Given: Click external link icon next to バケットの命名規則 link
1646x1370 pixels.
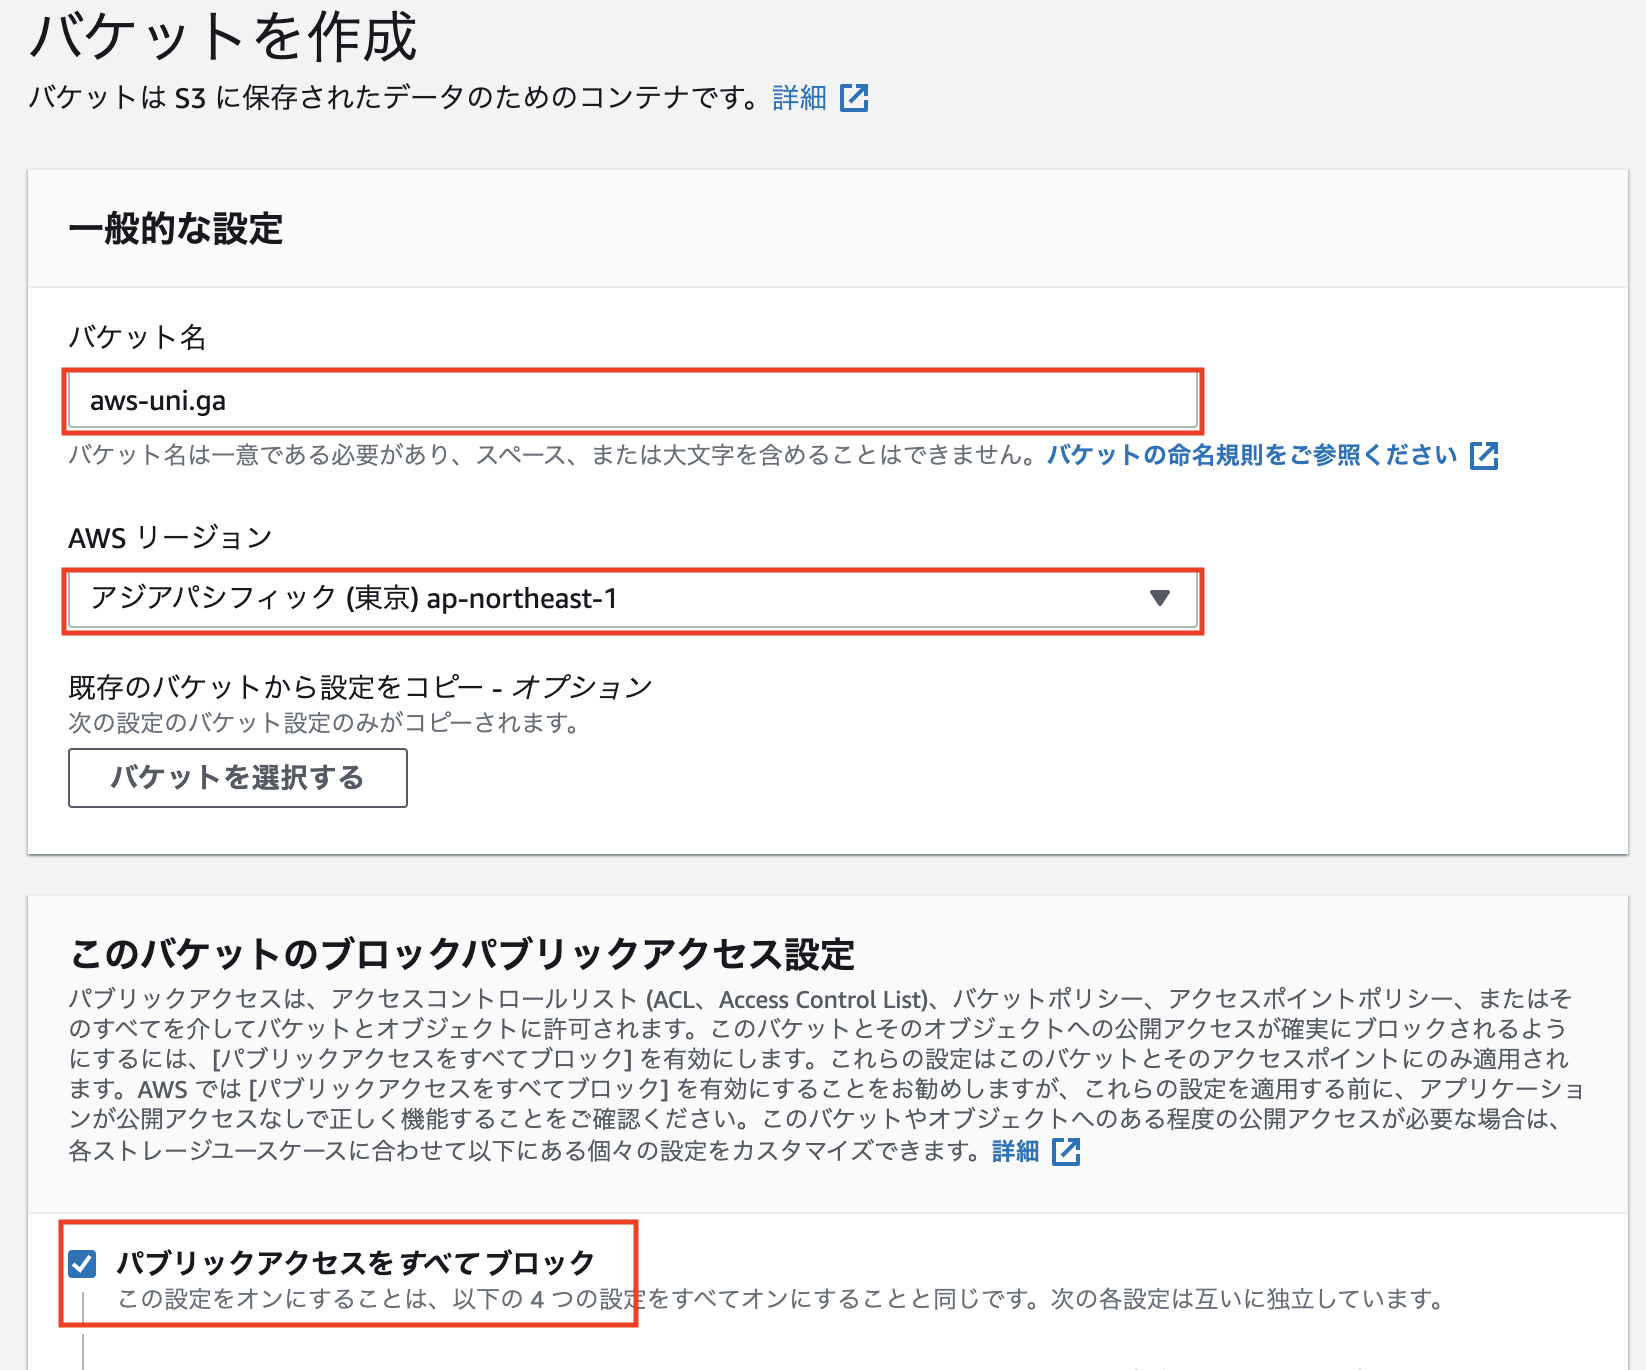Looking at the screenshot, I should pos(1484,455).
